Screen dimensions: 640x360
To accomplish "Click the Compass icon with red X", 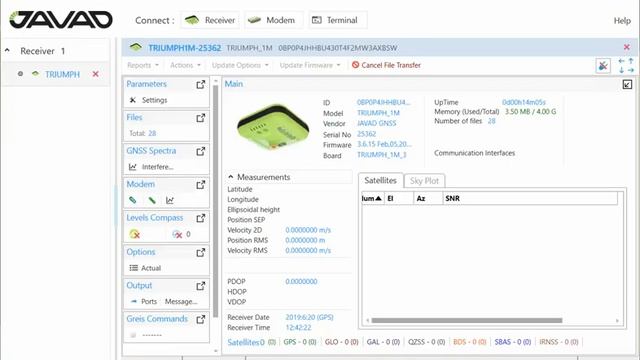I will pyautogui.click(x=177, y=234).
